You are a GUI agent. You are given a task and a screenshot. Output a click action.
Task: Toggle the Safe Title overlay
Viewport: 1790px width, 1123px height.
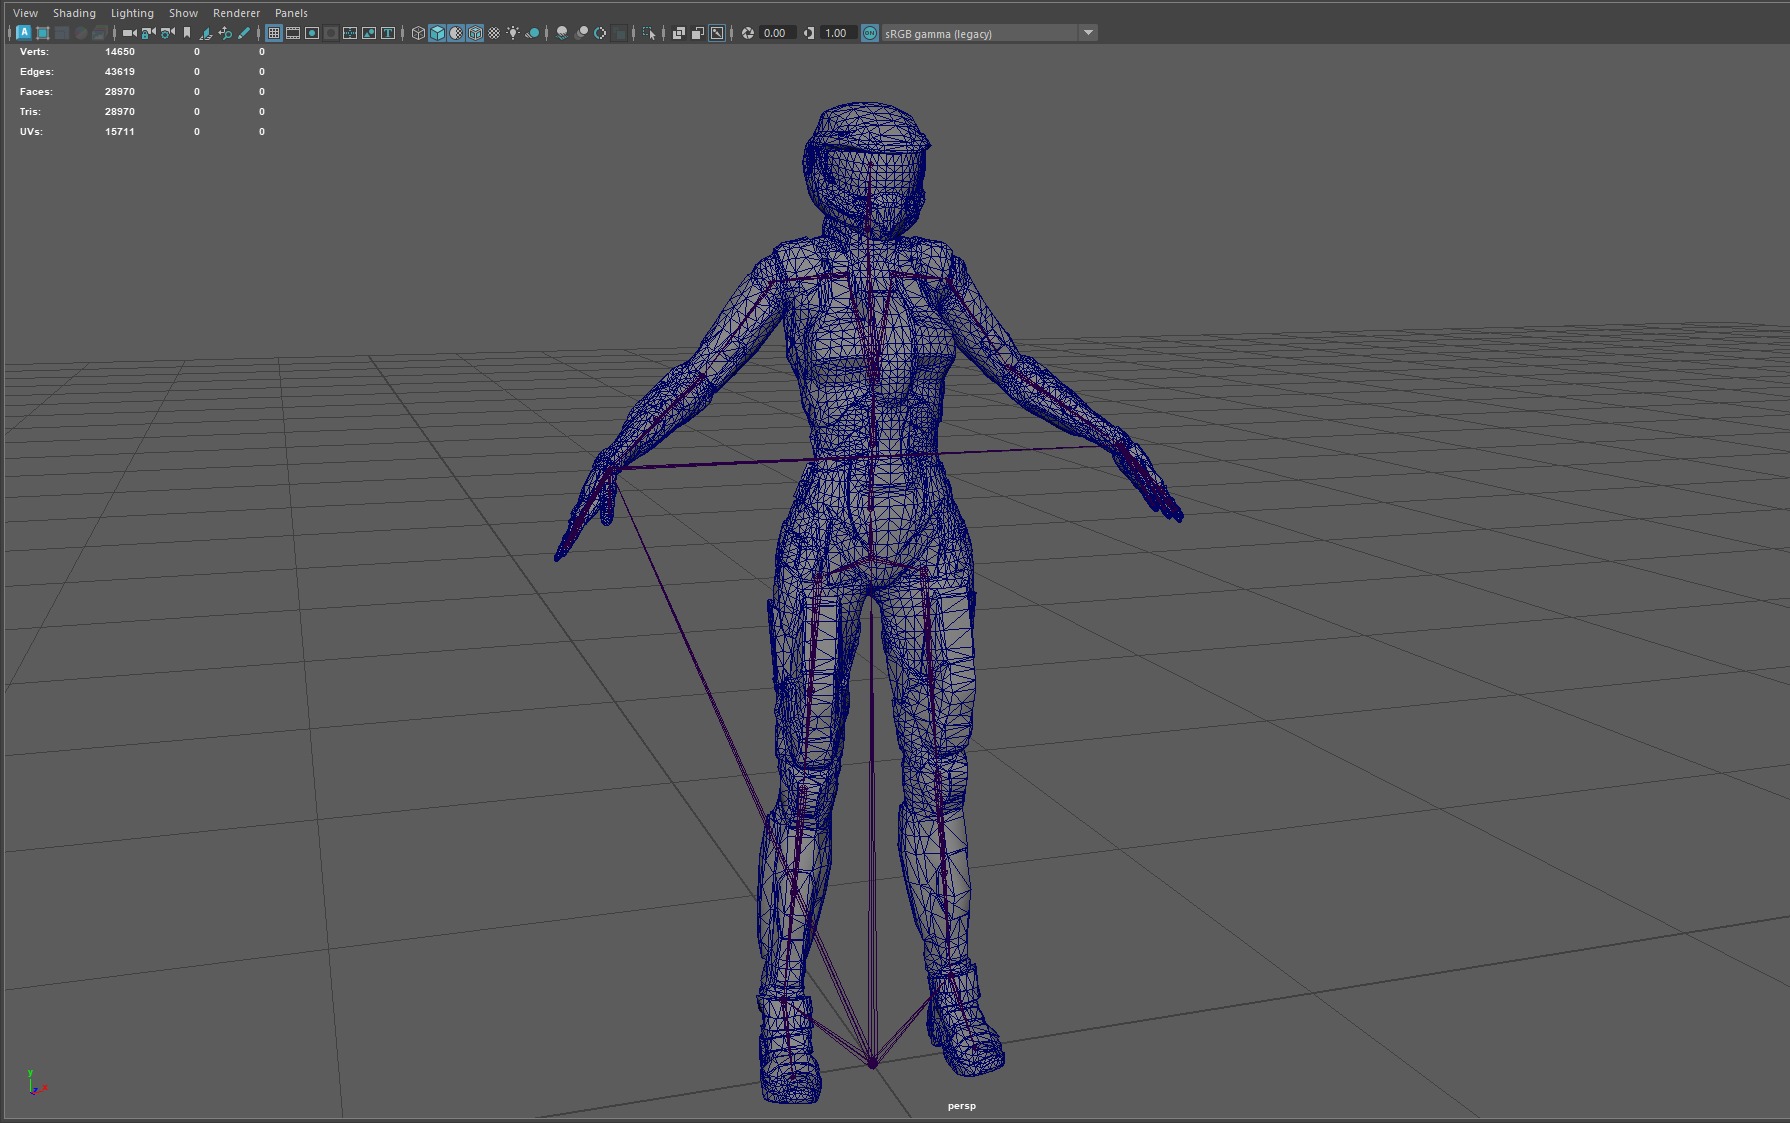(x=388, y=33)
